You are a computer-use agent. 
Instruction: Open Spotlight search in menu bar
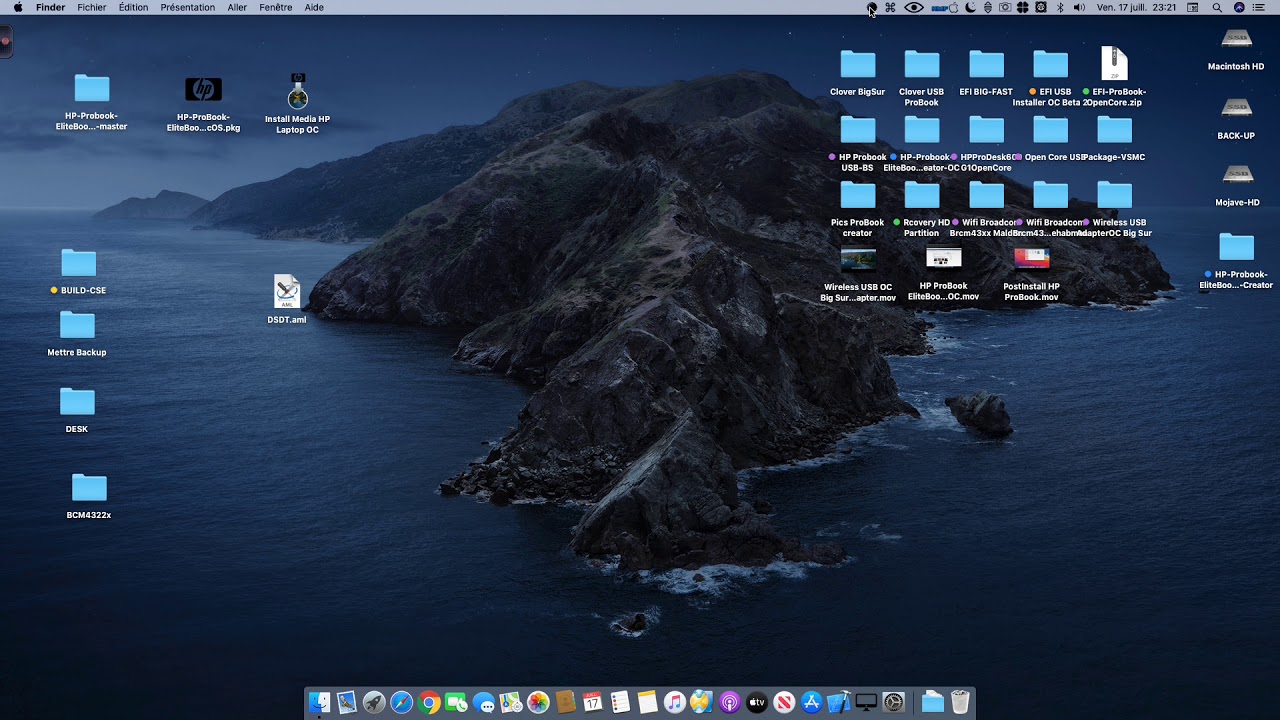coord(1217,7)
